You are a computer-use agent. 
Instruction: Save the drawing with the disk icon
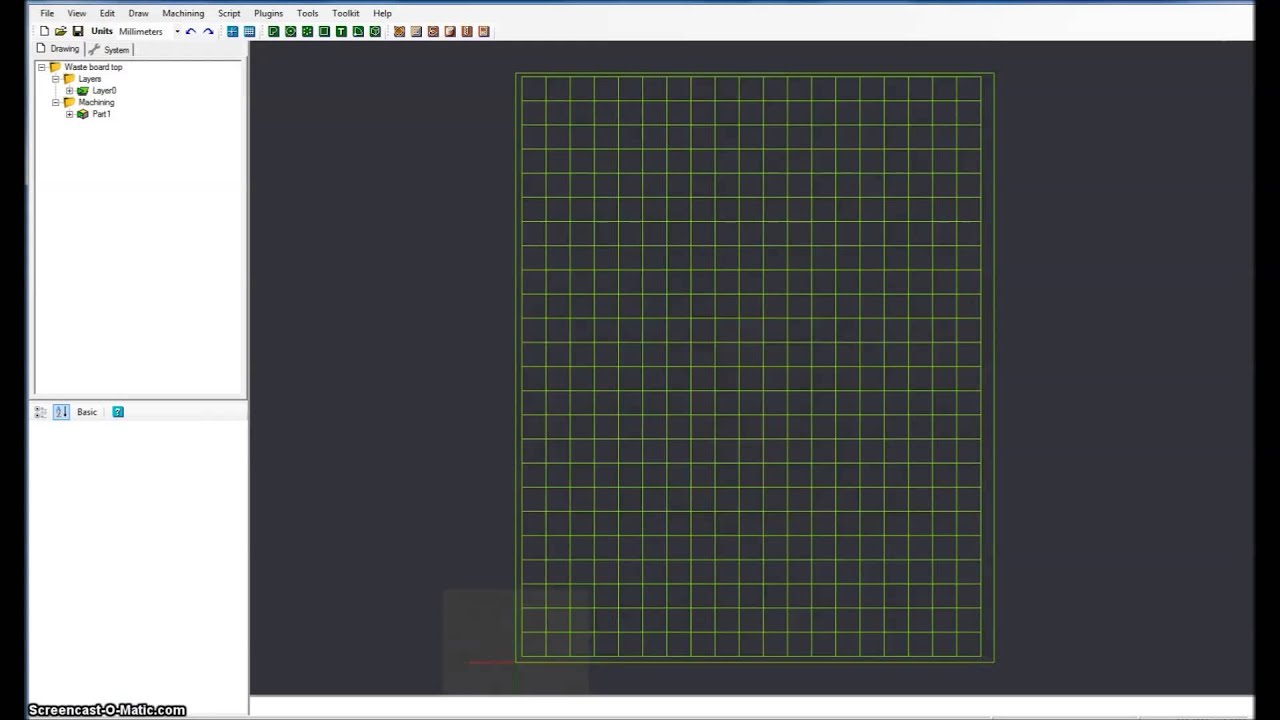tap(77, 31)
